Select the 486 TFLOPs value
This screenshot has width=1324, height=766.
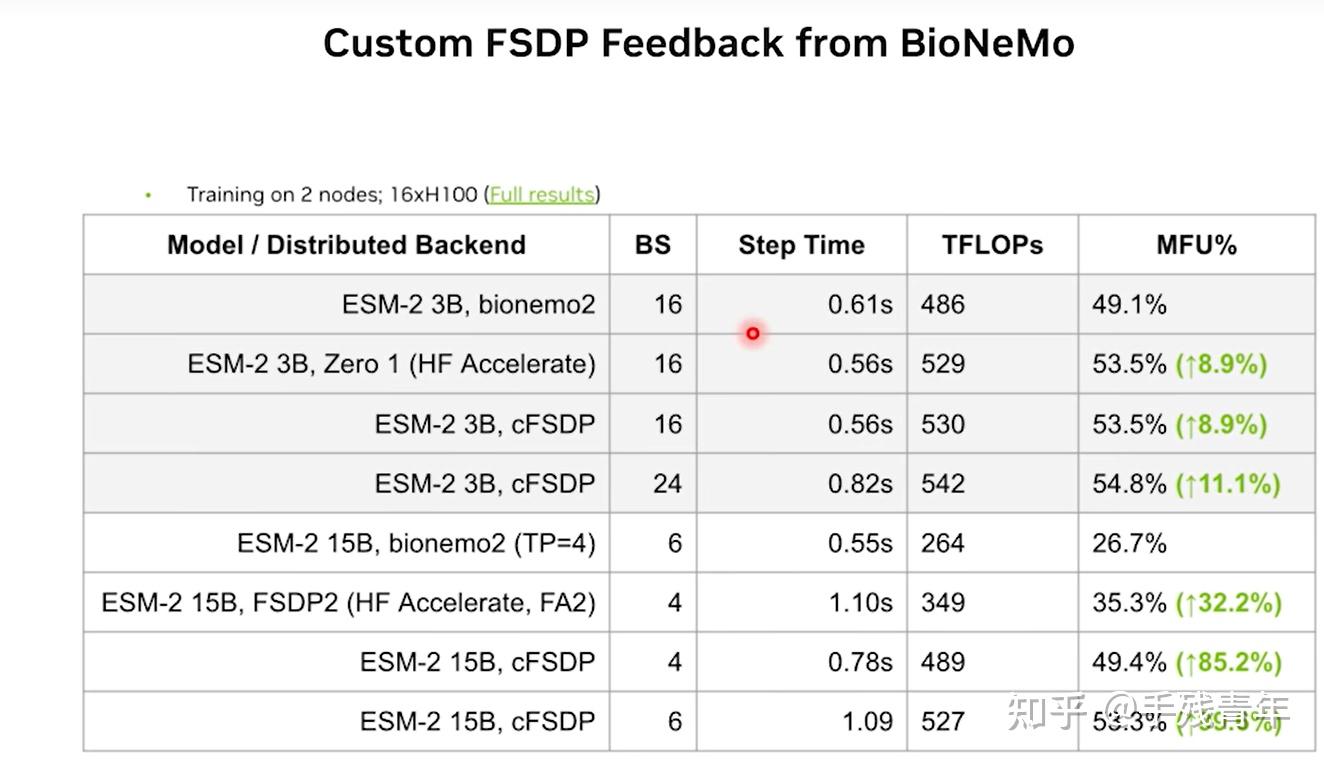click(943, 304)
